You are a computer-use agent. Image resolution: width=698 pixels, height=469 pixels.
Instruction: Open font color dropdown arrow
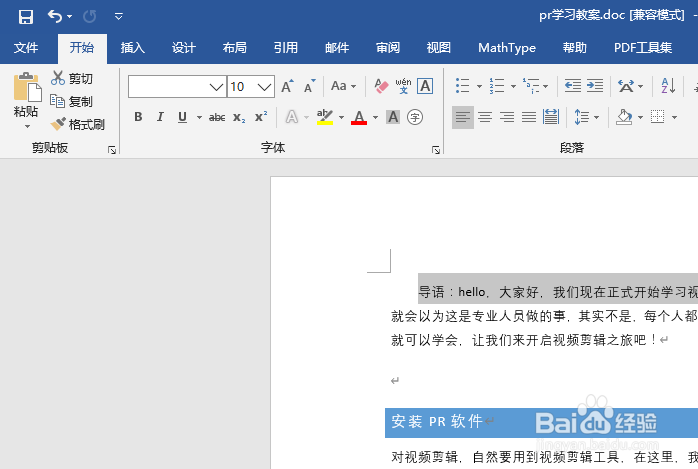pos(375,117)
